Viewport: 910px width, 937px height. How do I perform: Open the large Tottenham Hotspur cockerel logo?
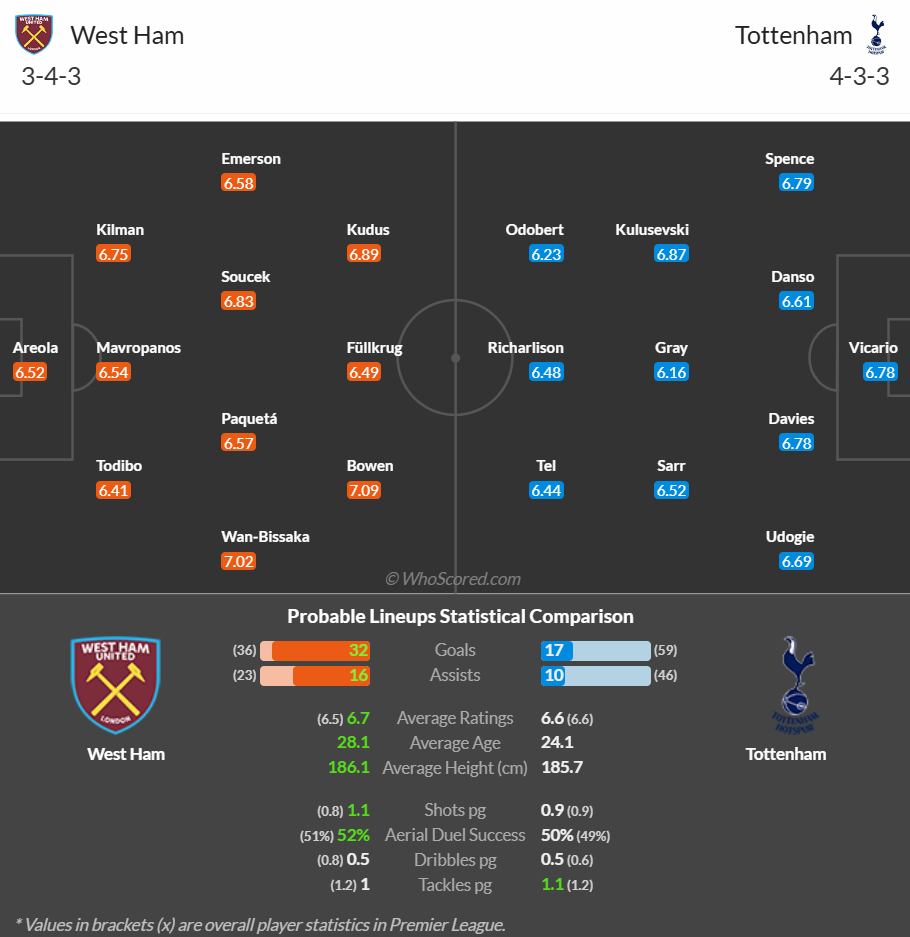pyautogui.click(x=796, y=685)
